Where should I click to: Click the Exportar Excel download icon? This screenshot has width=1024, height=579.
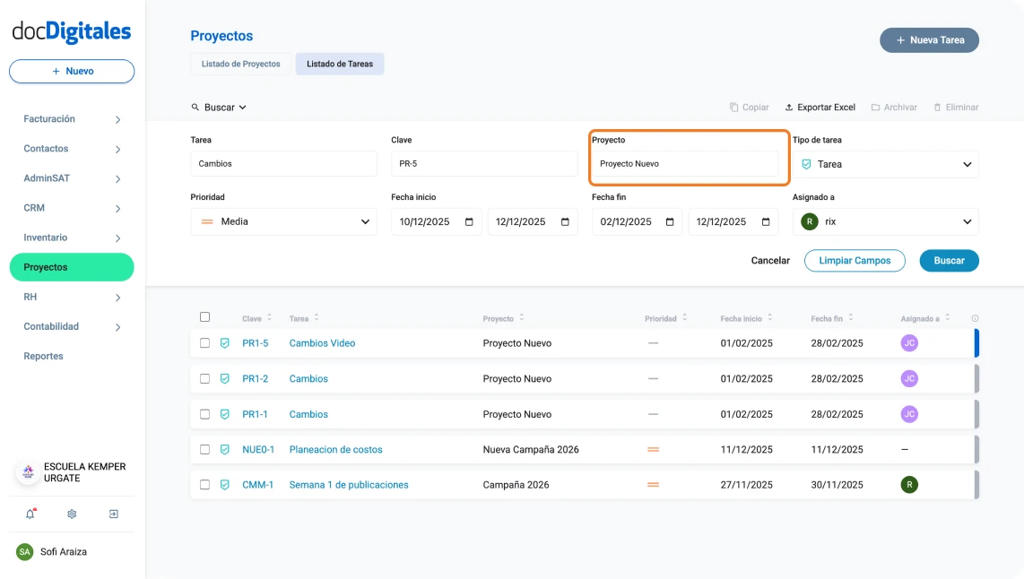point(788,107)
